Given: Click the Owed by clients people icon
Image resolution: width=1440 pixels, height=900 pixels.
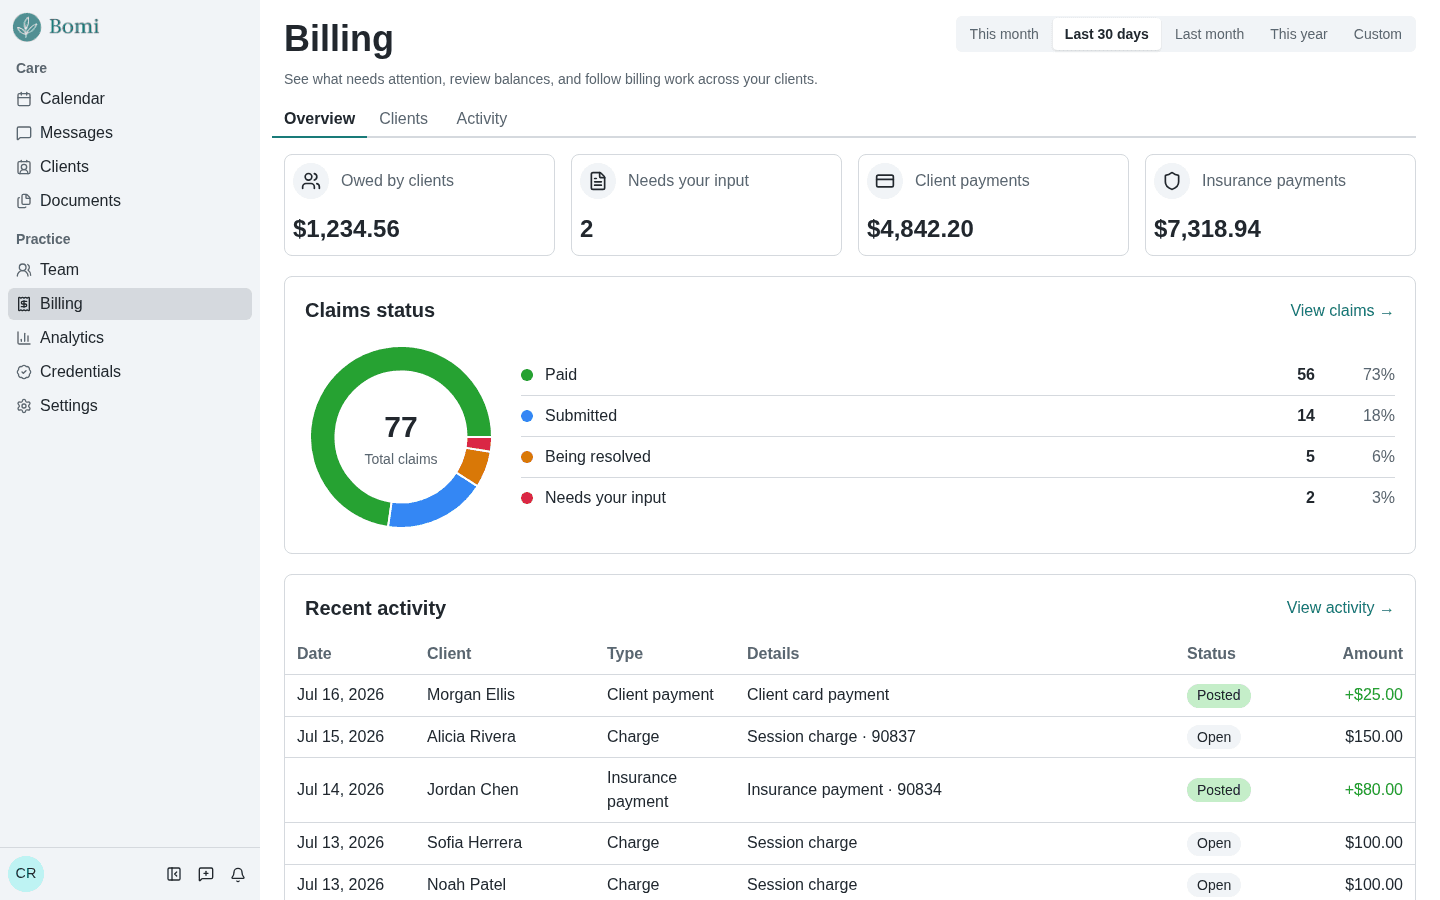Looking at the screenshot, I should 311,181.
